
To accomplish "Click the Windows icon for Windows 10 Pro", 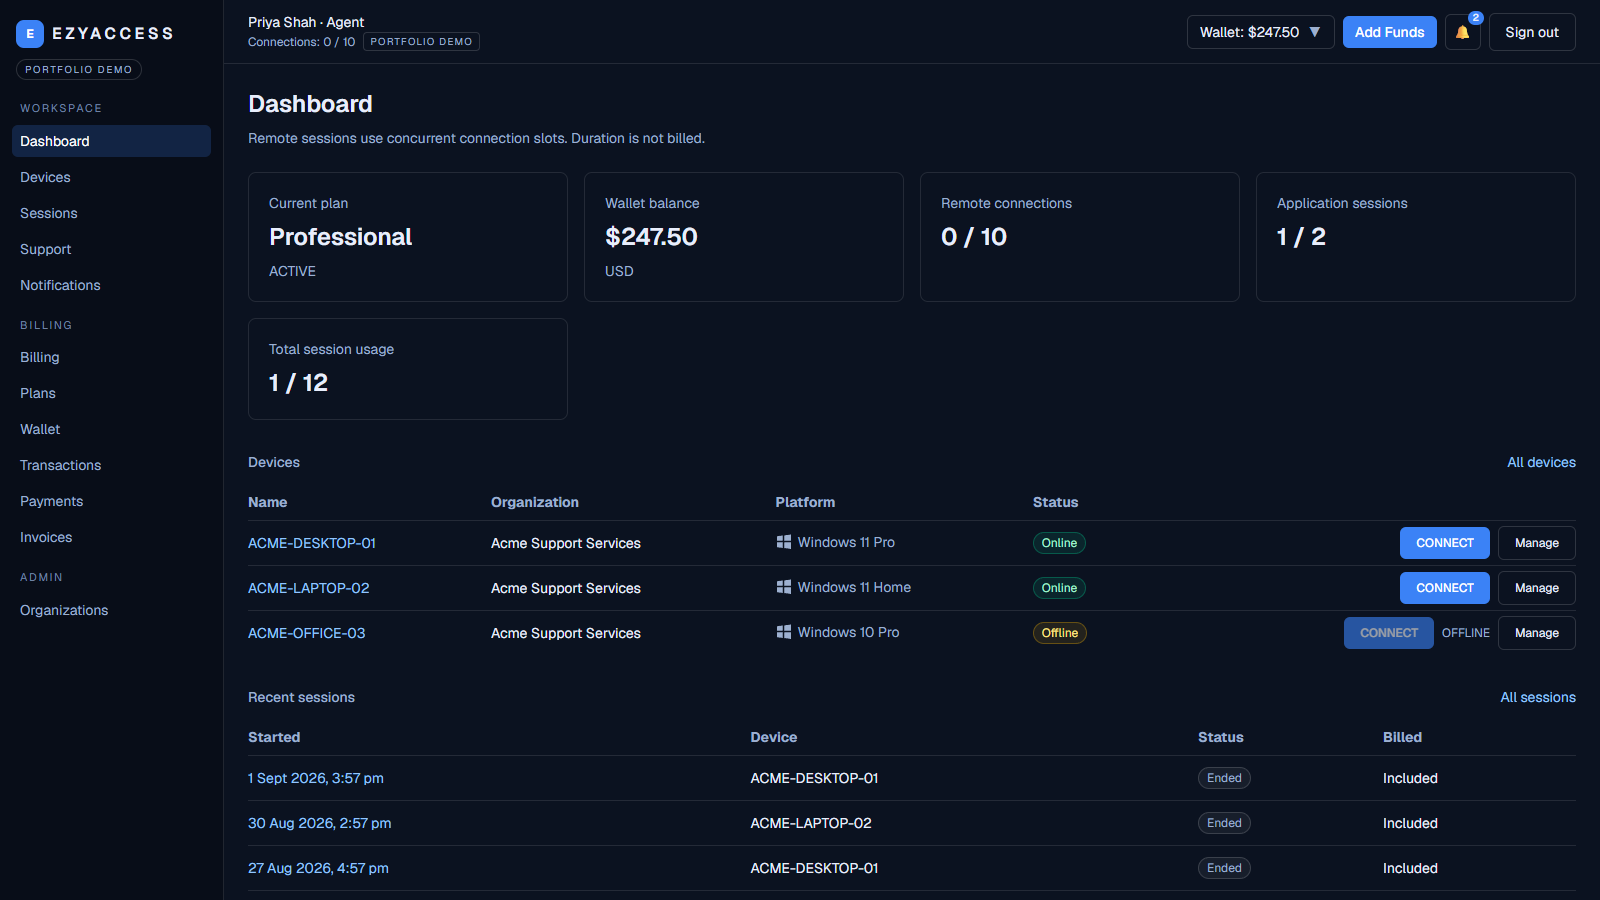I will click(x=784, y=632).
